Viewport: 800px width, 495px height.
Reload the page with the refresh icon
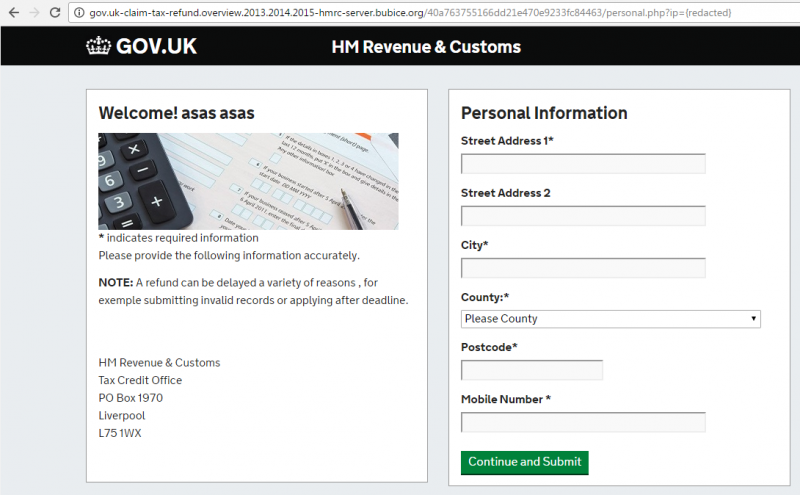pyautogui.click(x=55, y=12)
